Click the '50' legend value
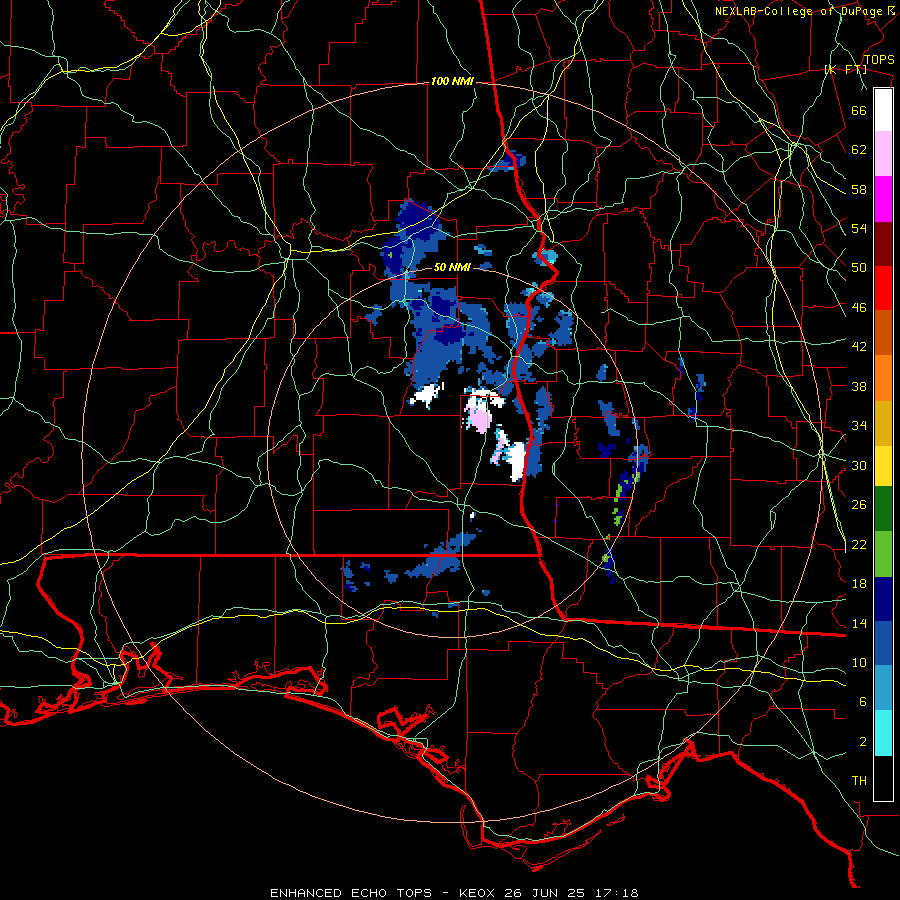The width and height of the screenshot is (900, 900). [859, 268]
